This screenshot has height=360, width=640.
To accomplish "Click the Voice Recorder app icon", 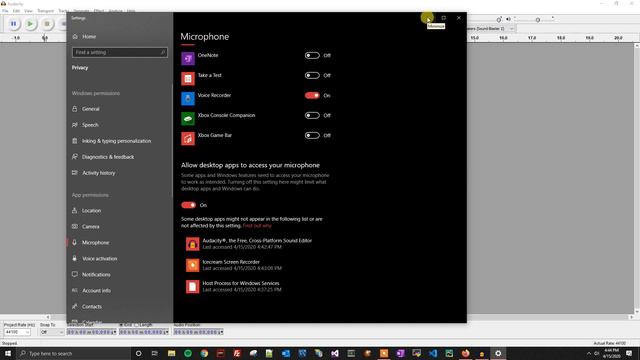I will point(188,98).
